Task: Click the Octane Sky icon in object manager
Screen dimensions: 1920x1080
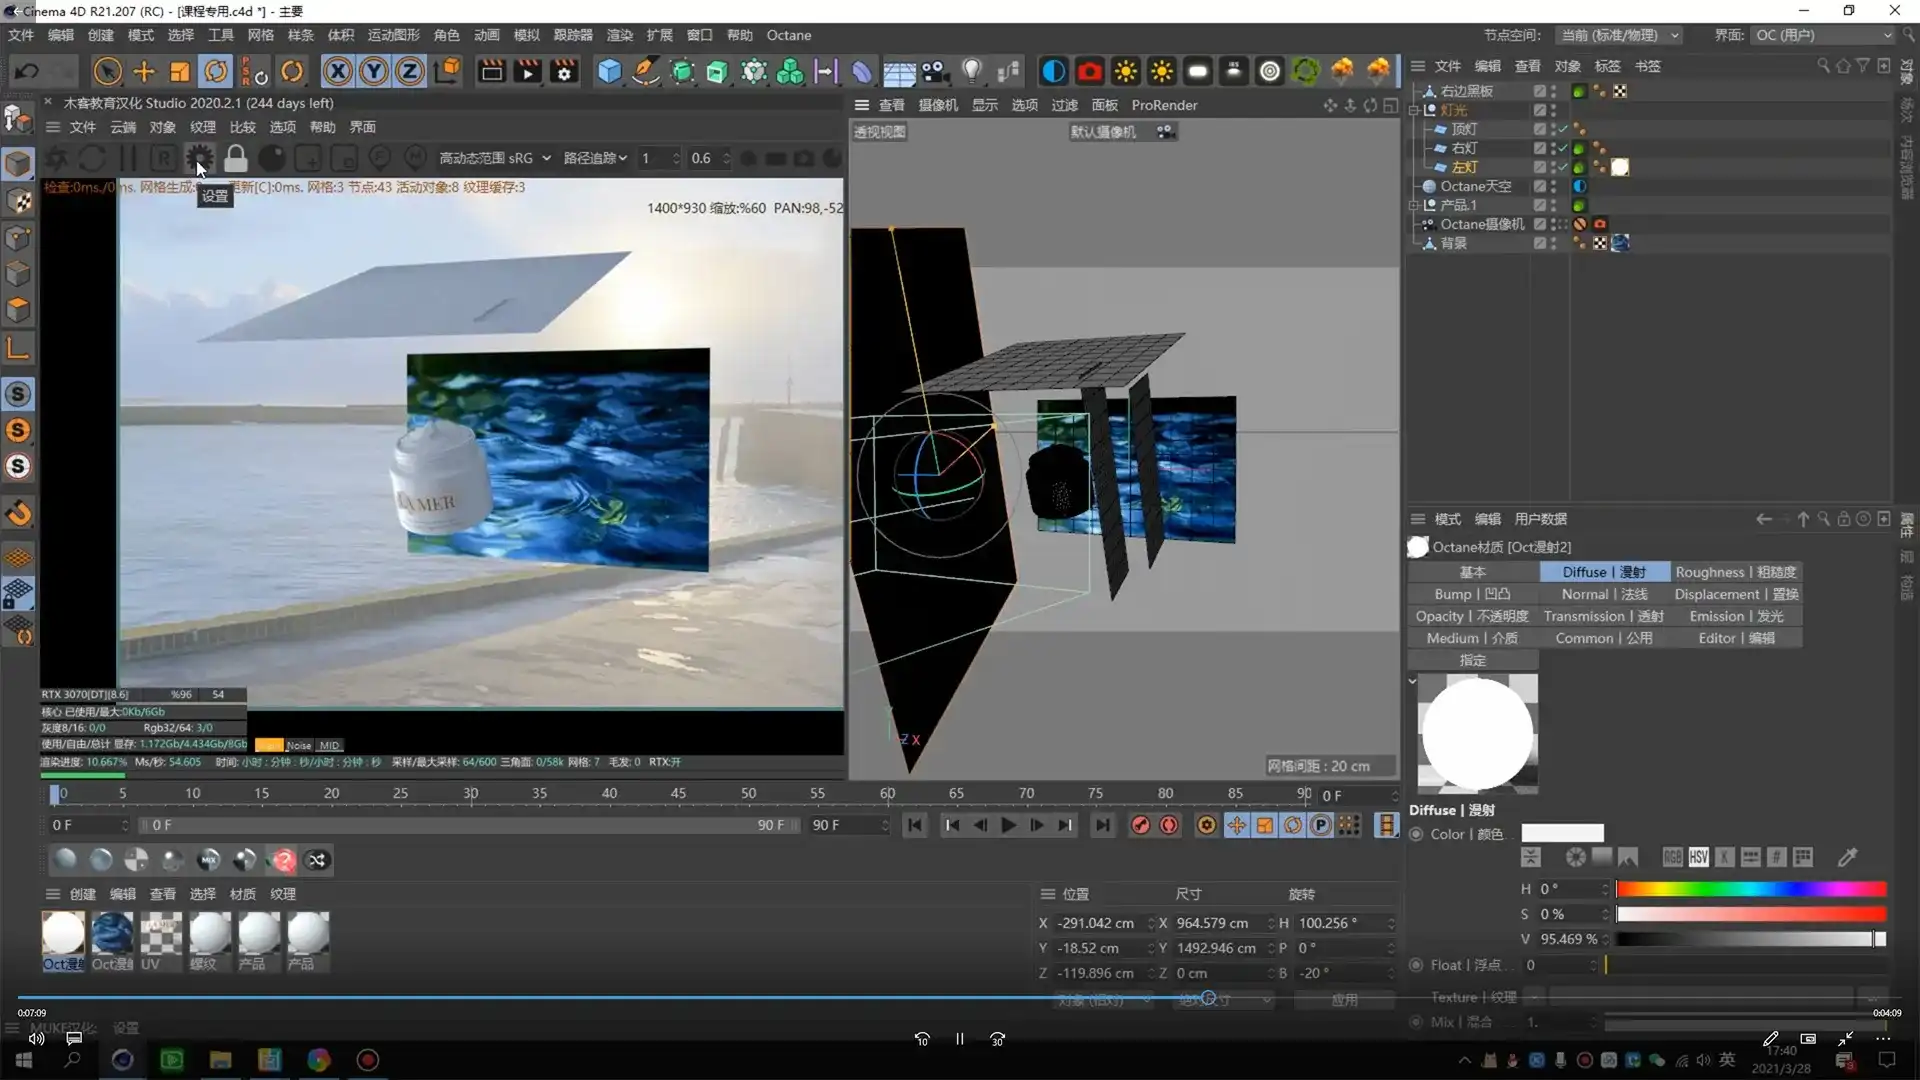Action: pos(1429,186)
